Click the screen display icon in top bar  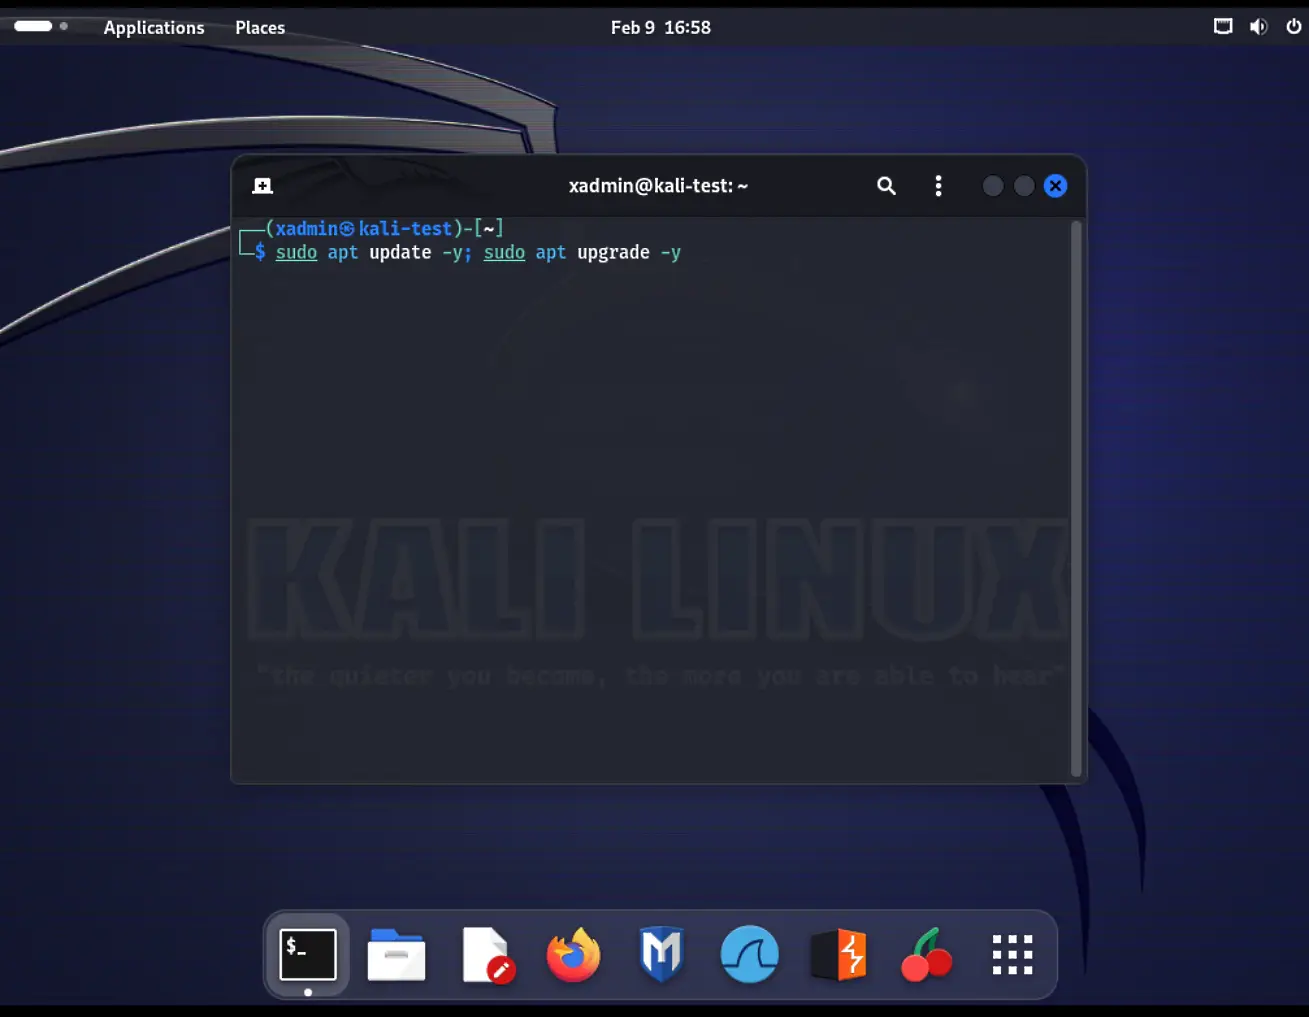(1223, 26)
